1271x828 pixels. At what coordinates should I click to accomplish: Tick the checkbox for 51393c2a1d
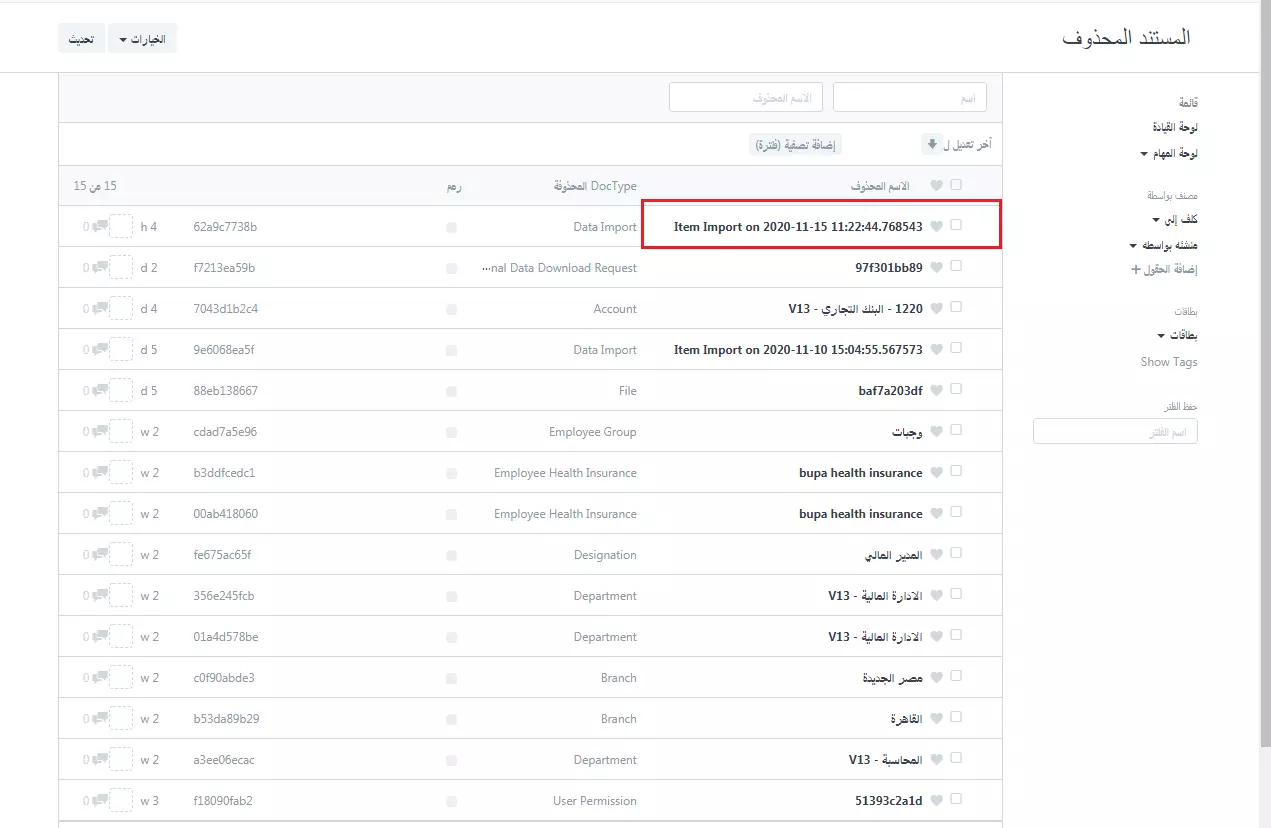[x=956, y=800]
